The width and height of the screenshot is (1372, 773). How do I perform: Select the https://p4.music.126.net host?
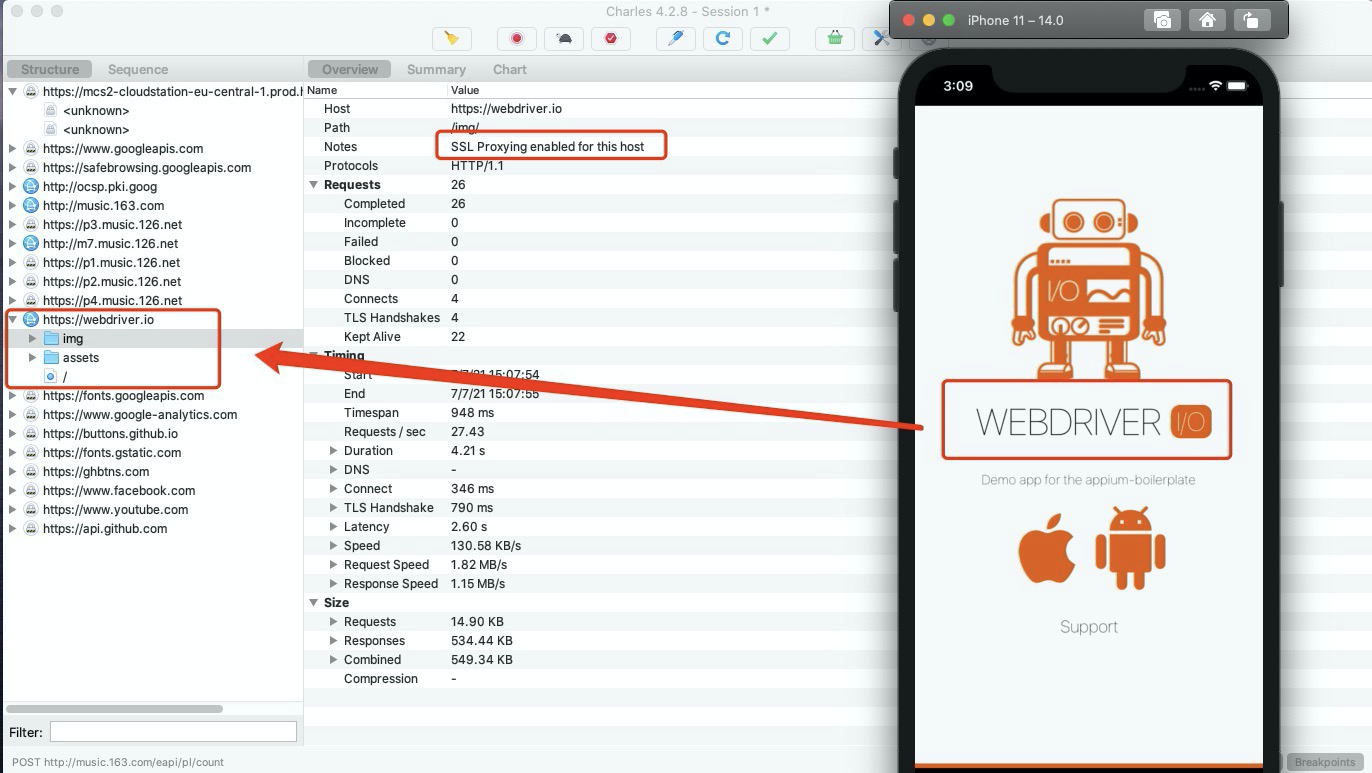coord(112,301)
